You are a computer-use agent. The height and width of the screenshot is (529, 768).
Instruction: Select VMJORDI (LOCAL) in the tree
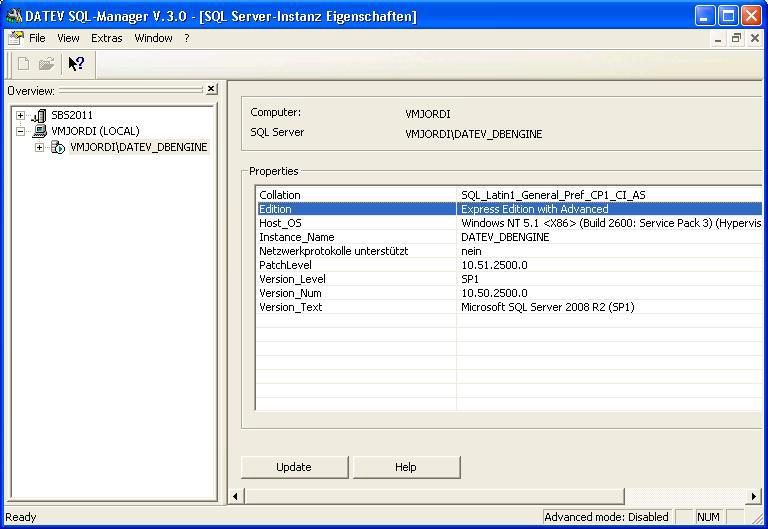[96, 131]
